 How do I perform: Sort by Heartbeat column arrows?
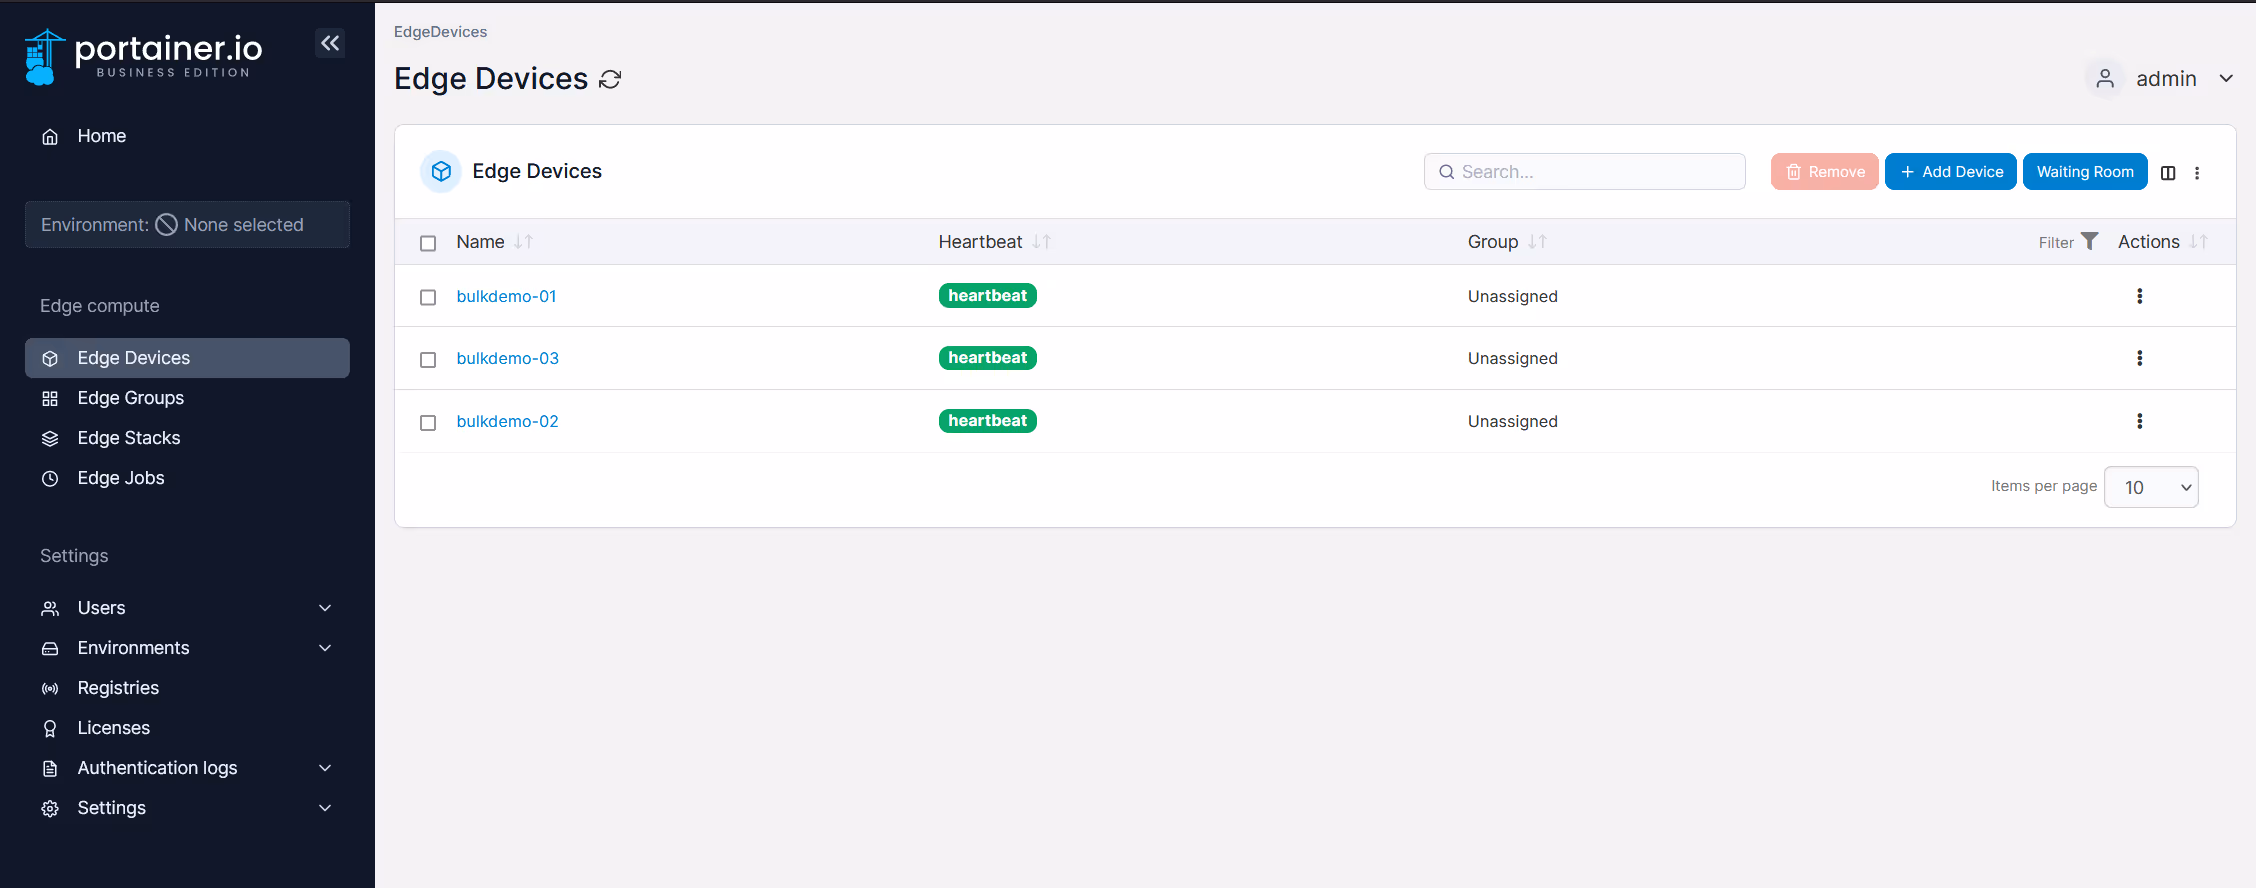1041,242
